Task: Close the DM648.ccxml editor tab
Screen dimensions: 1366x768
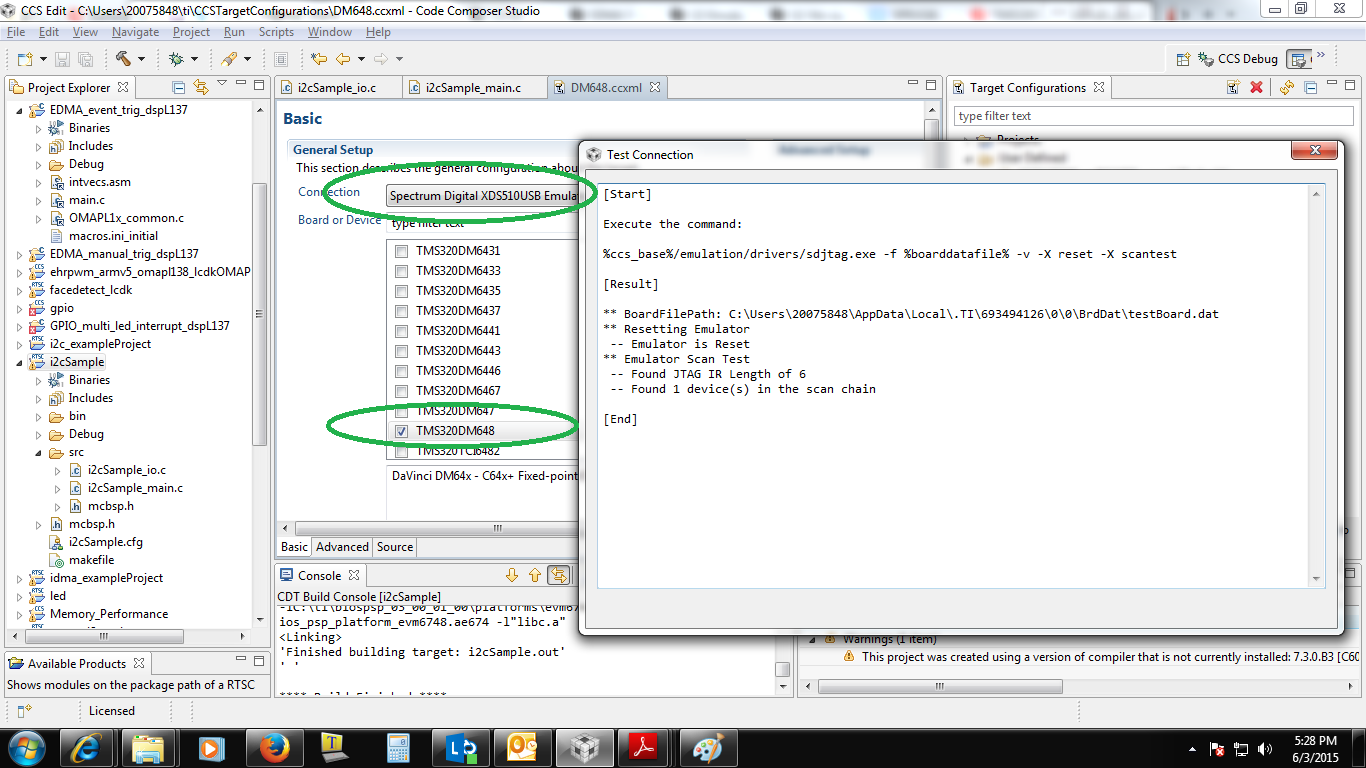Action: [655, 87]
